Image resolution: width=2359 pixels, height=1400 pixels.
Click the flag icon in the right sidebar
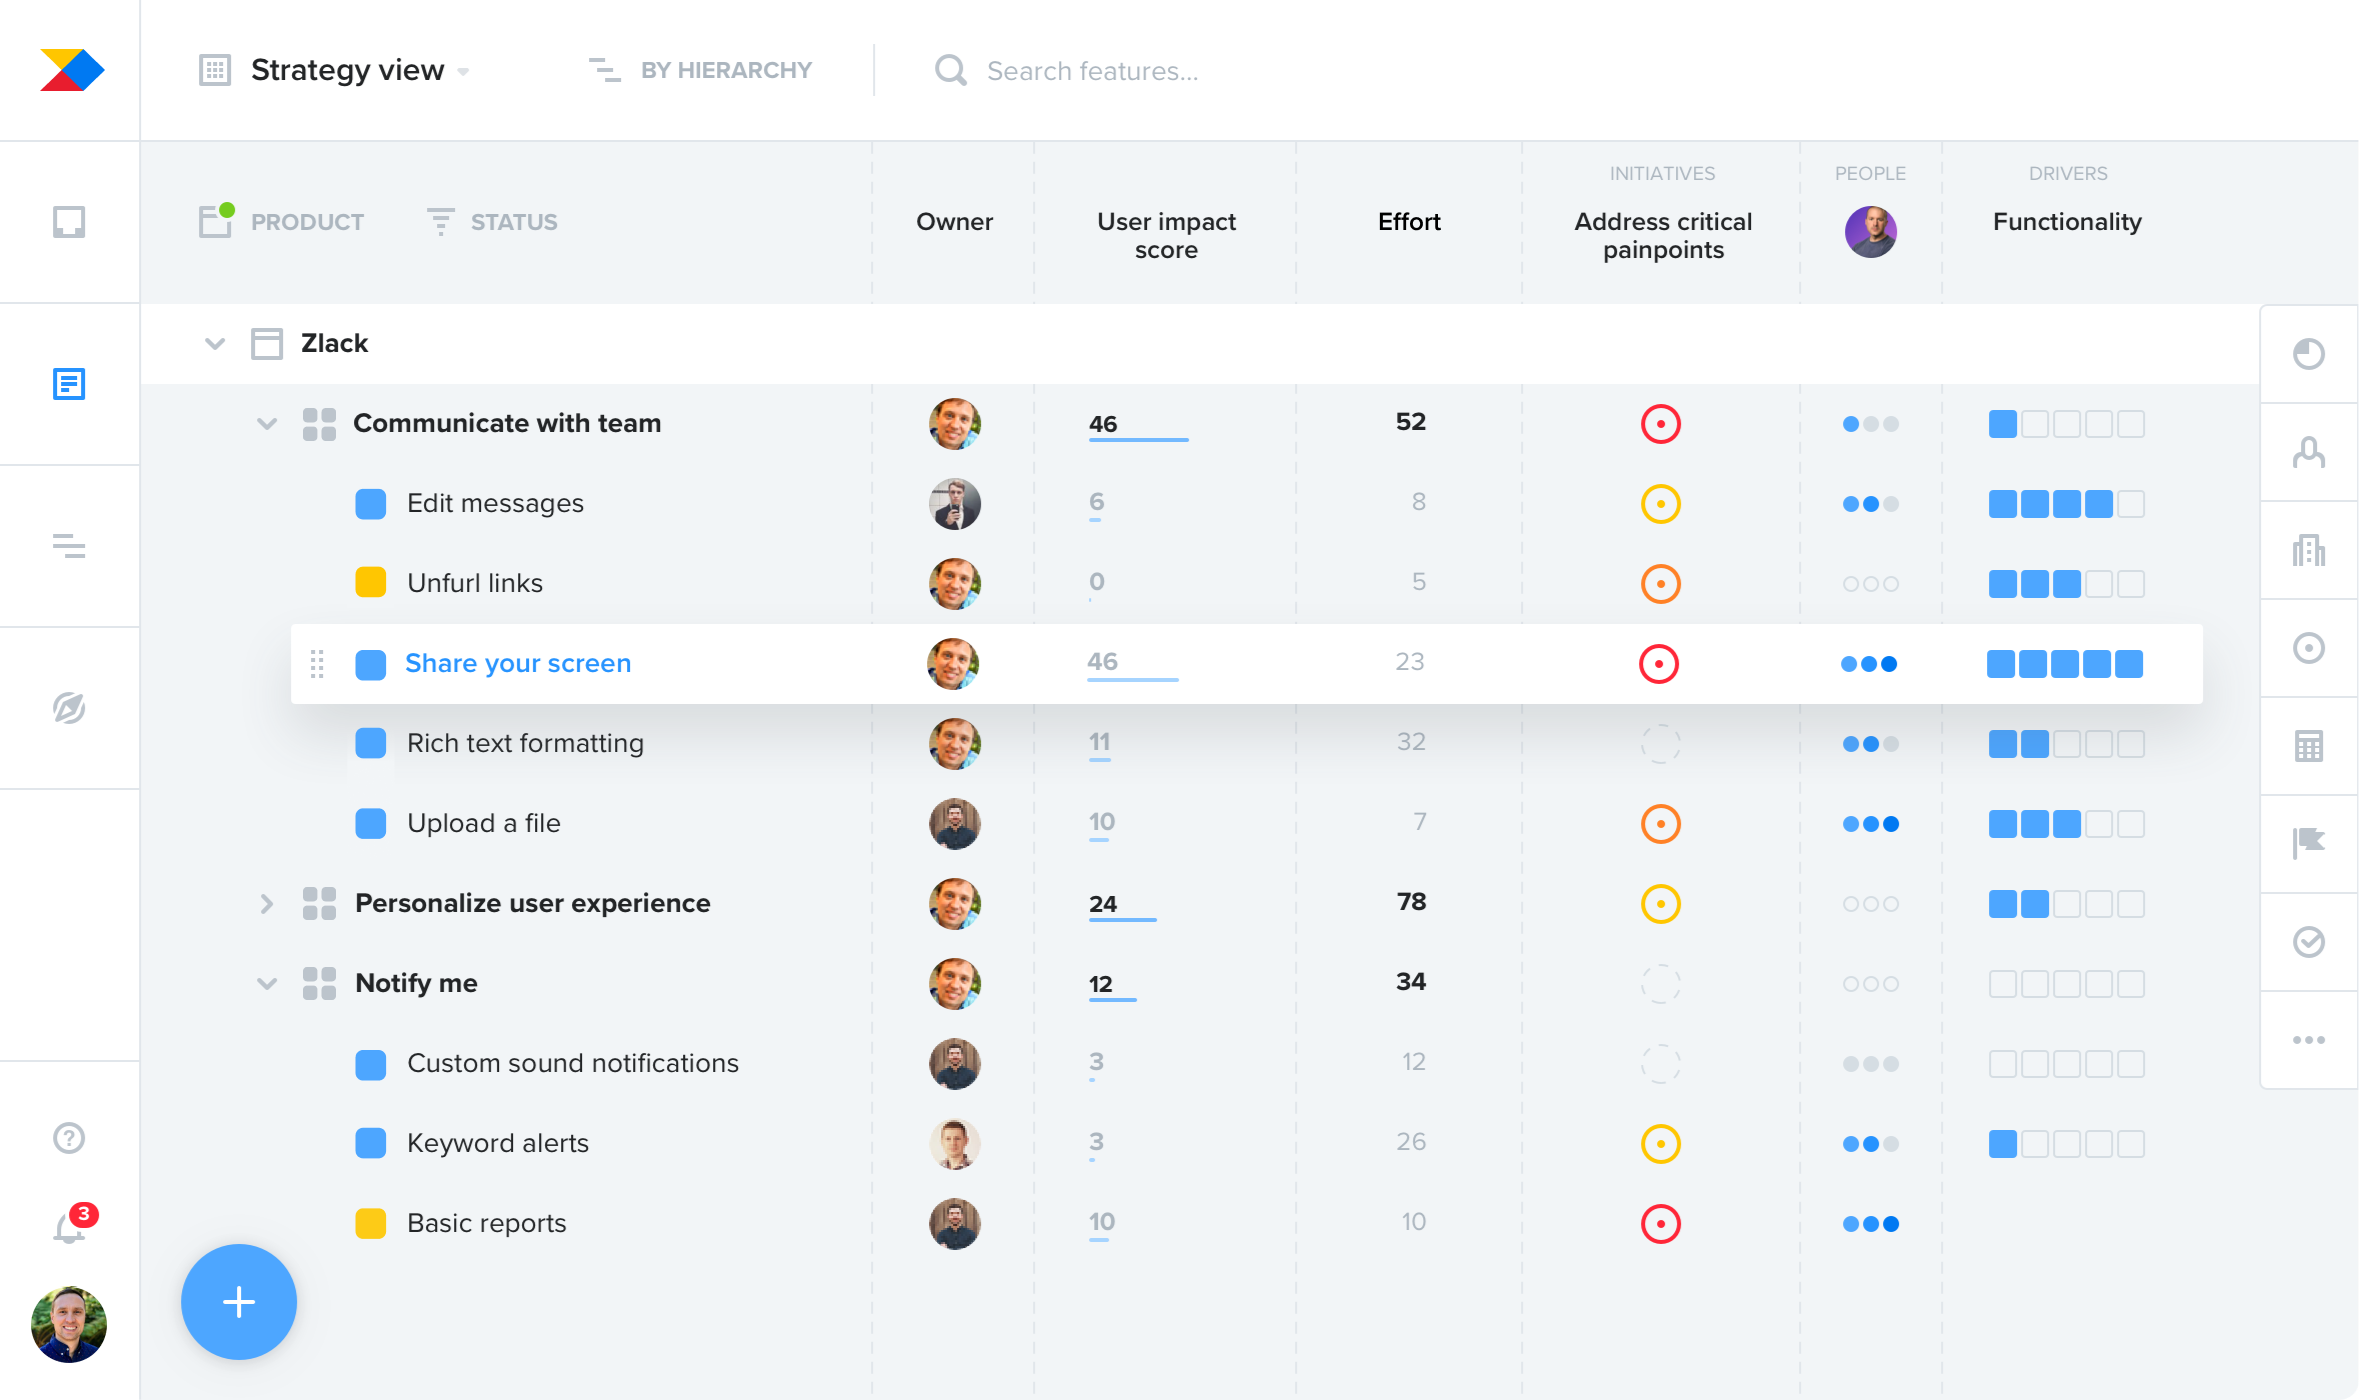[2309, 843]
